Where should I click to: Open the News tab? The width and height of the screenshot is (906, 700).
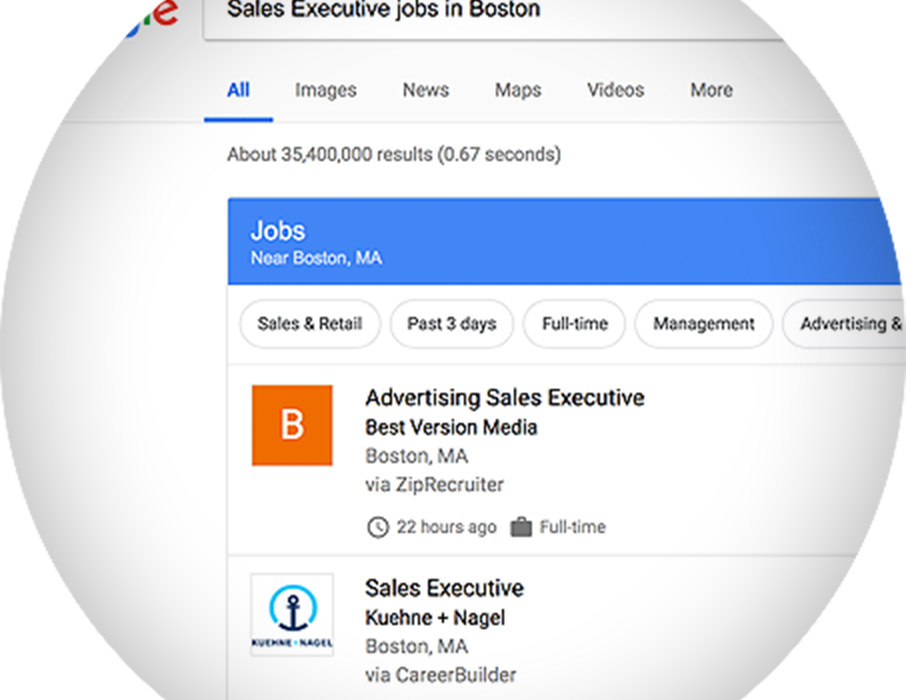(x=426, y=90)
